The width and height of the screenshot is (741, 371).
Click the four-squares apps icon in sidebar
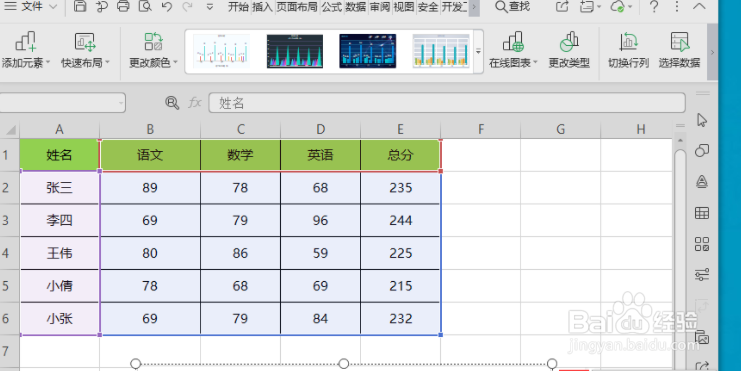coord(702,244)
